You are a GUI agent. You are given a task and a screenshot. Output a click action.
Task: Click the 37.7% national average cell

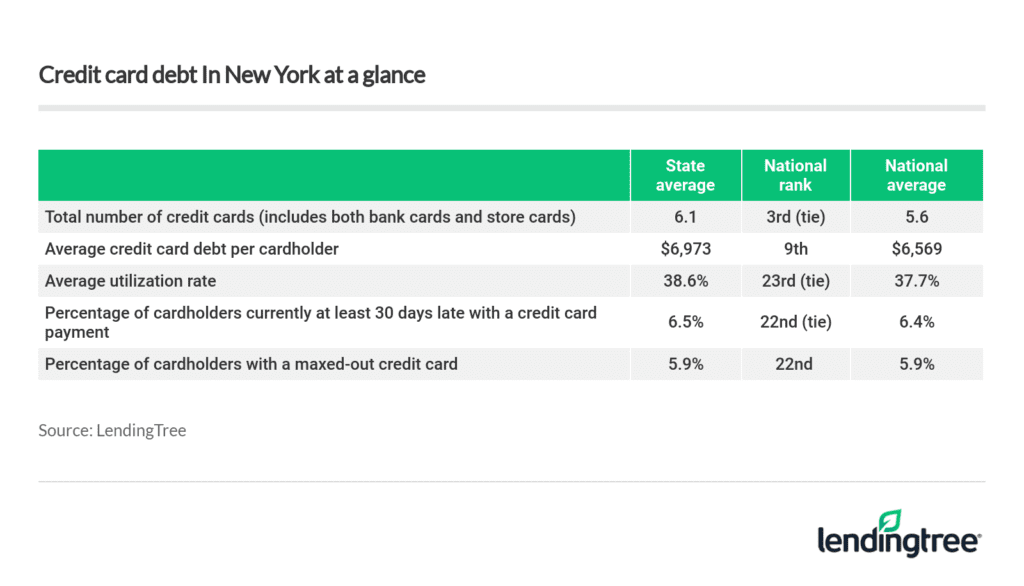(916, 281)
